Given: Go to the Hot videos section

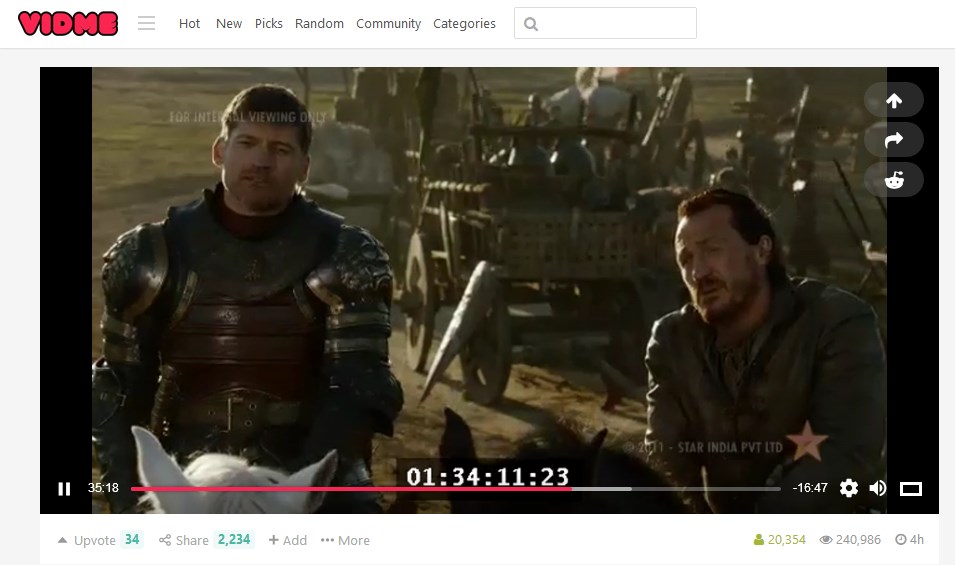Looking at the screenshot, I should coord(189,23).
